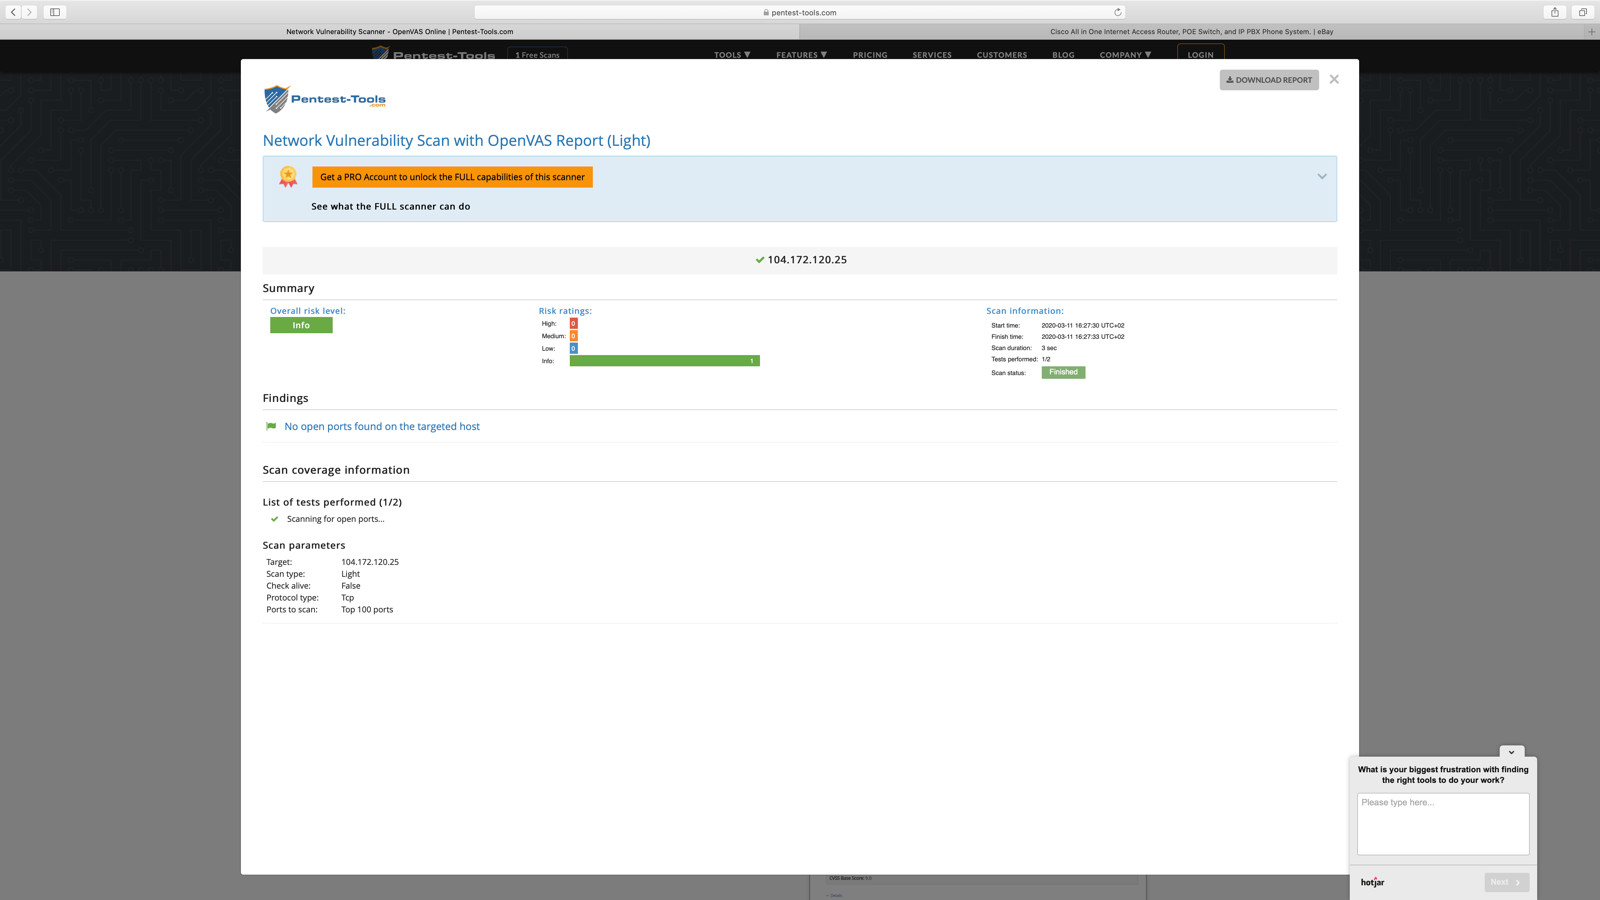The width and height of the screenshot is (1600, 900).
Task: Click Protocol type Tcp value
Action: 347,598
